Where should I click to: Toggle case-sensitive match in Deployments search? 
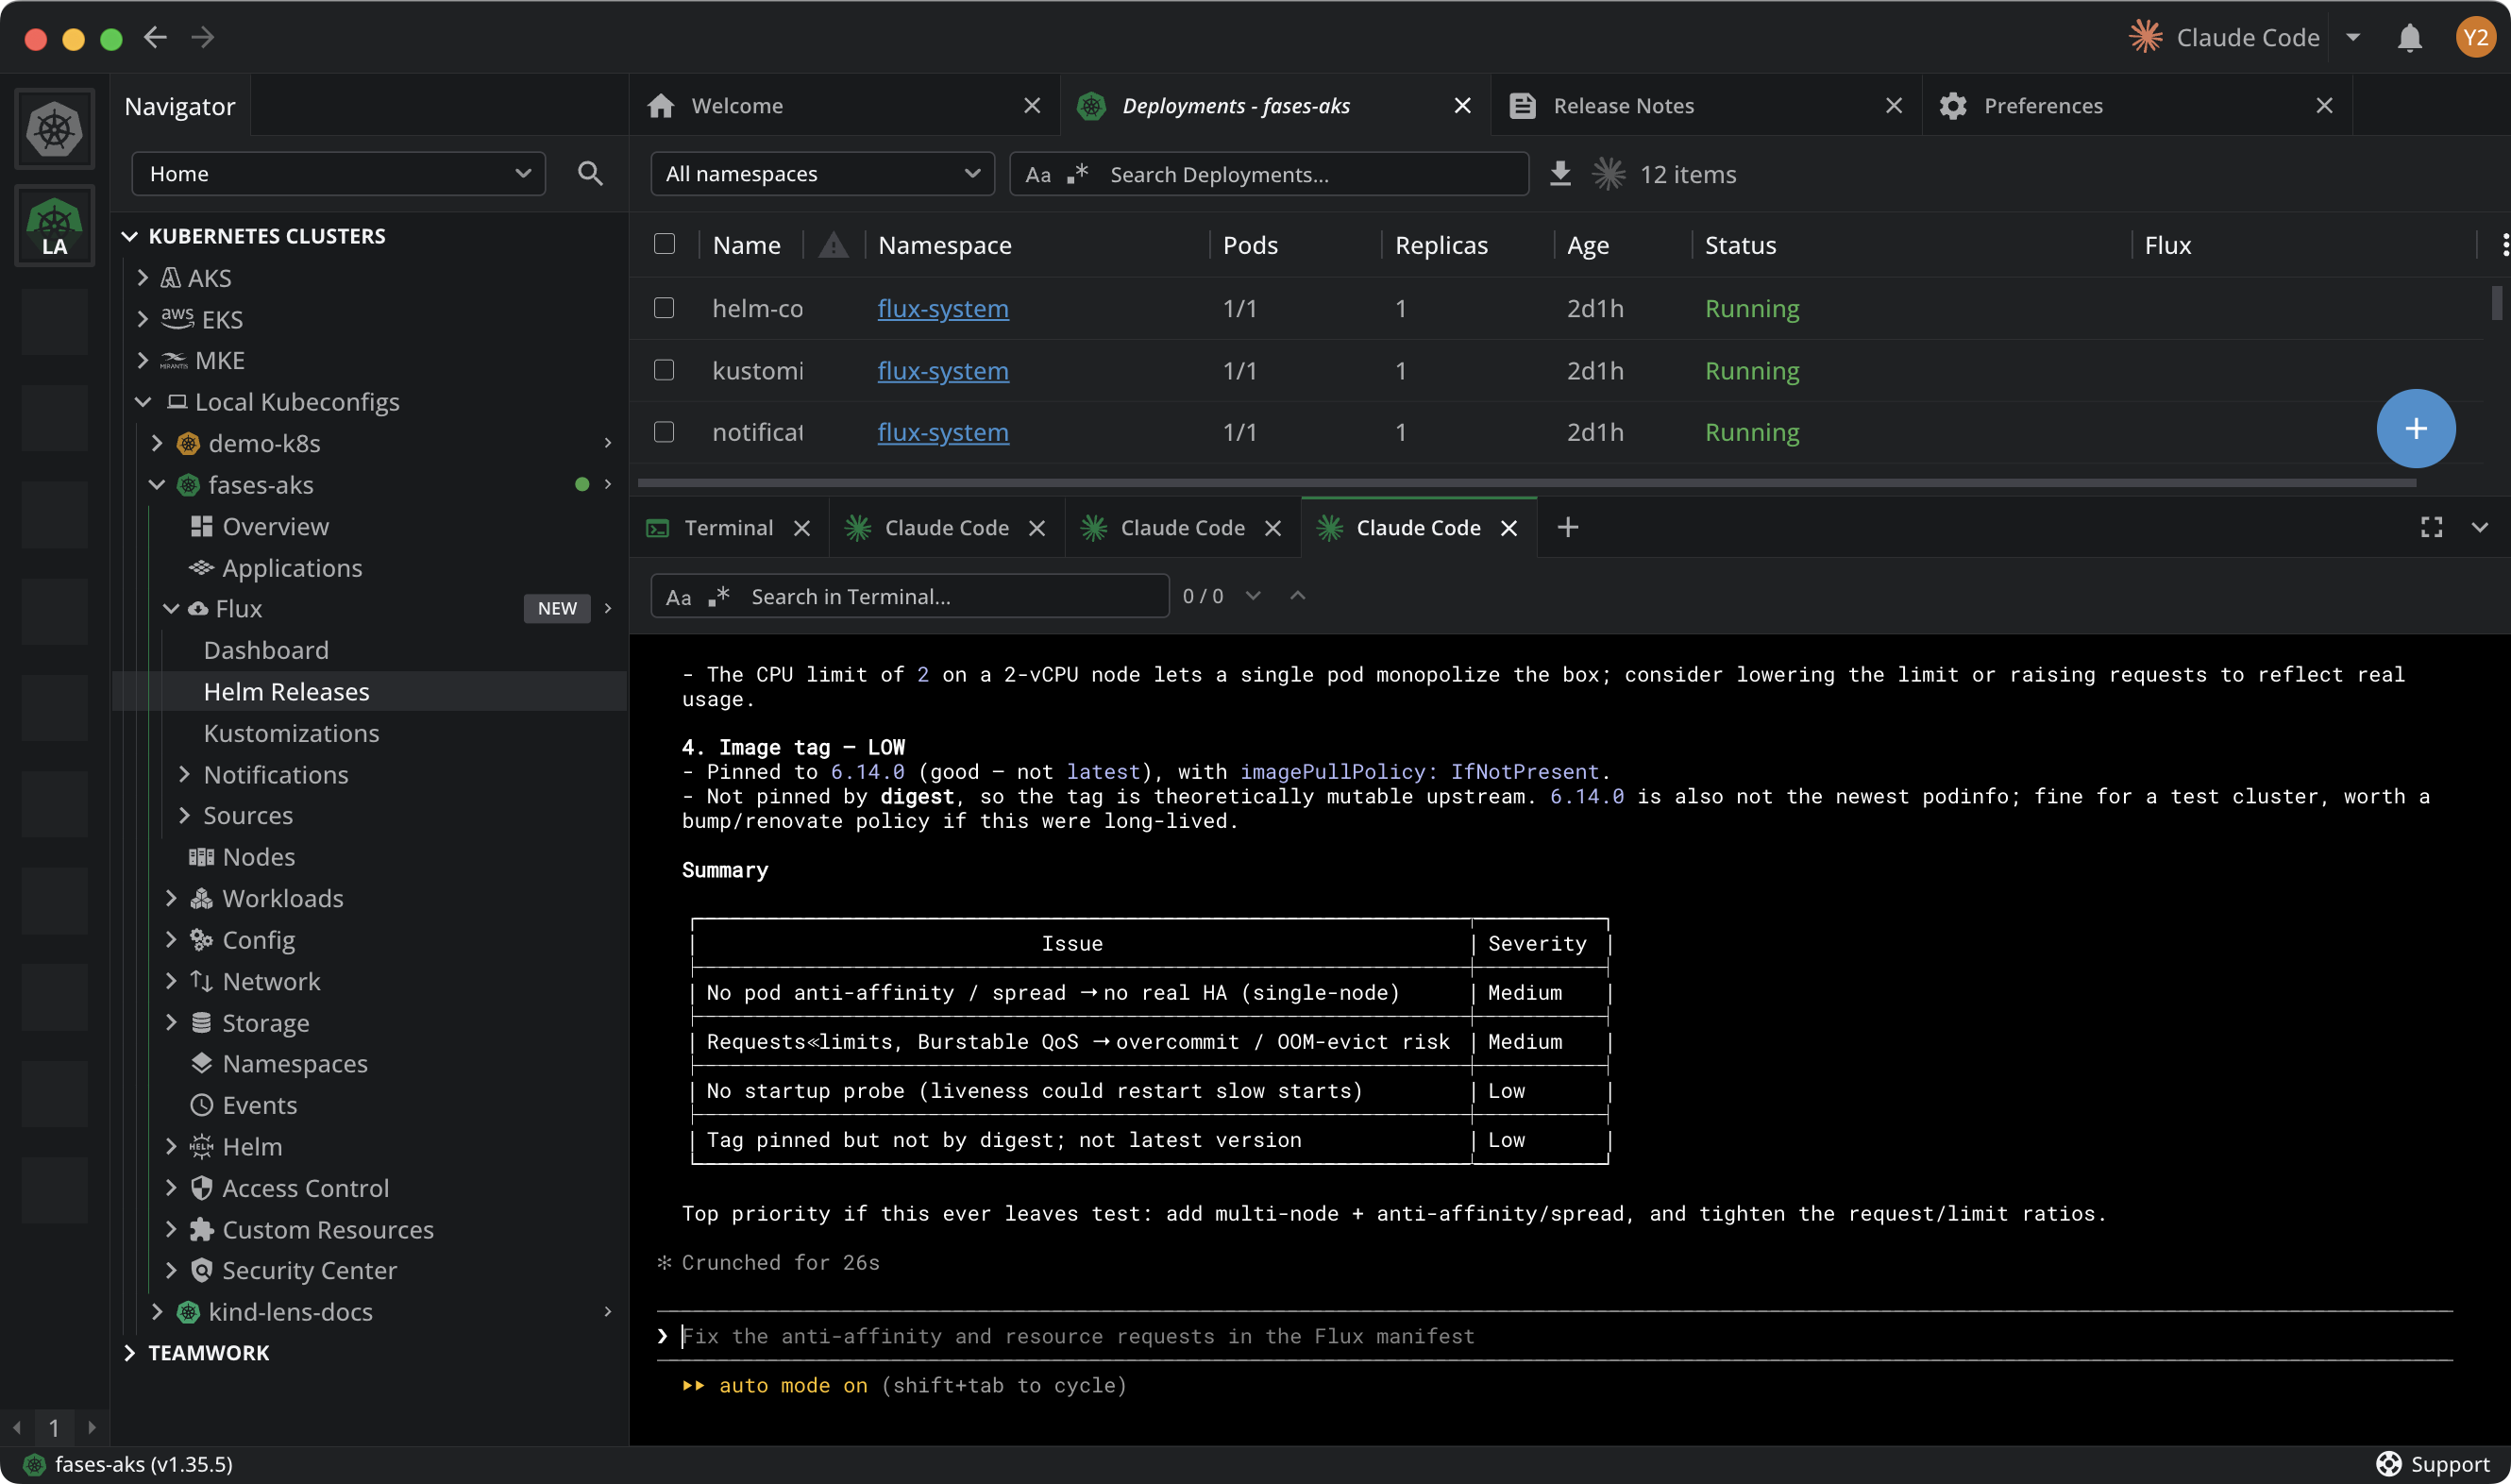[1038, 175]
